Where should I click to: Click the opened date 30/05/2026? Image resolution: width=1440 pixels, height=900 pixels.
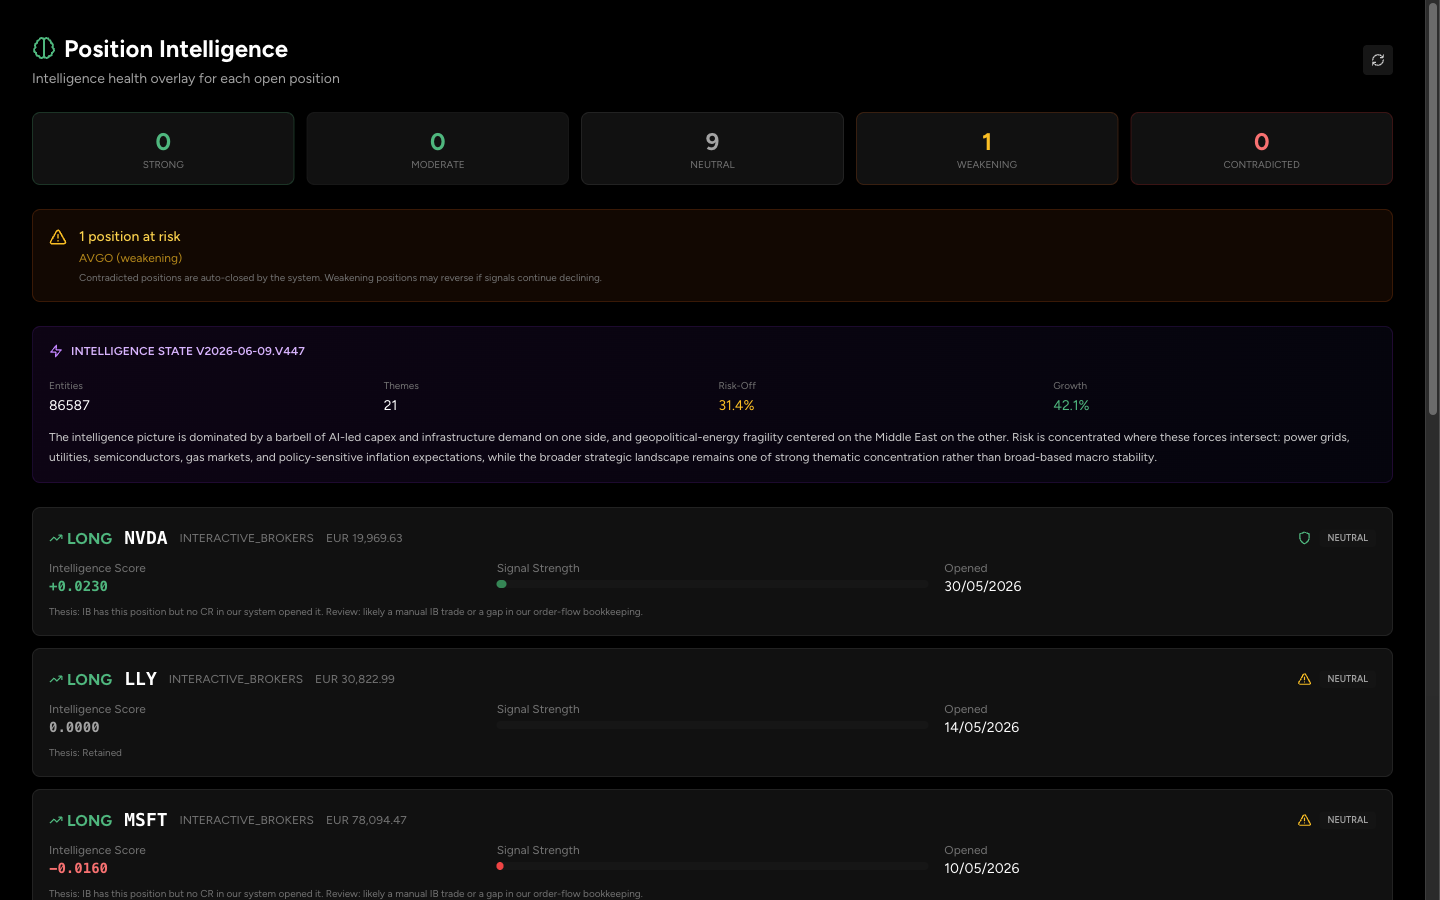(x=983, y=587)
